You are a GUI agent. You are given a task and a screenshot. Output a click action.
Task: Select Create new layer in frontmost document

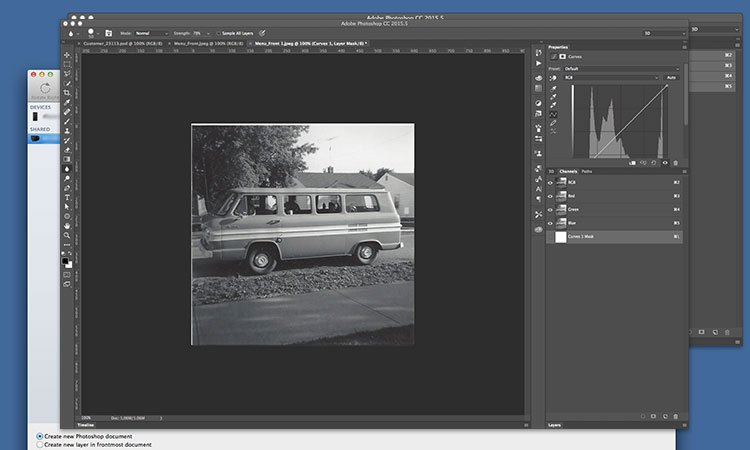tap(40, 445)
